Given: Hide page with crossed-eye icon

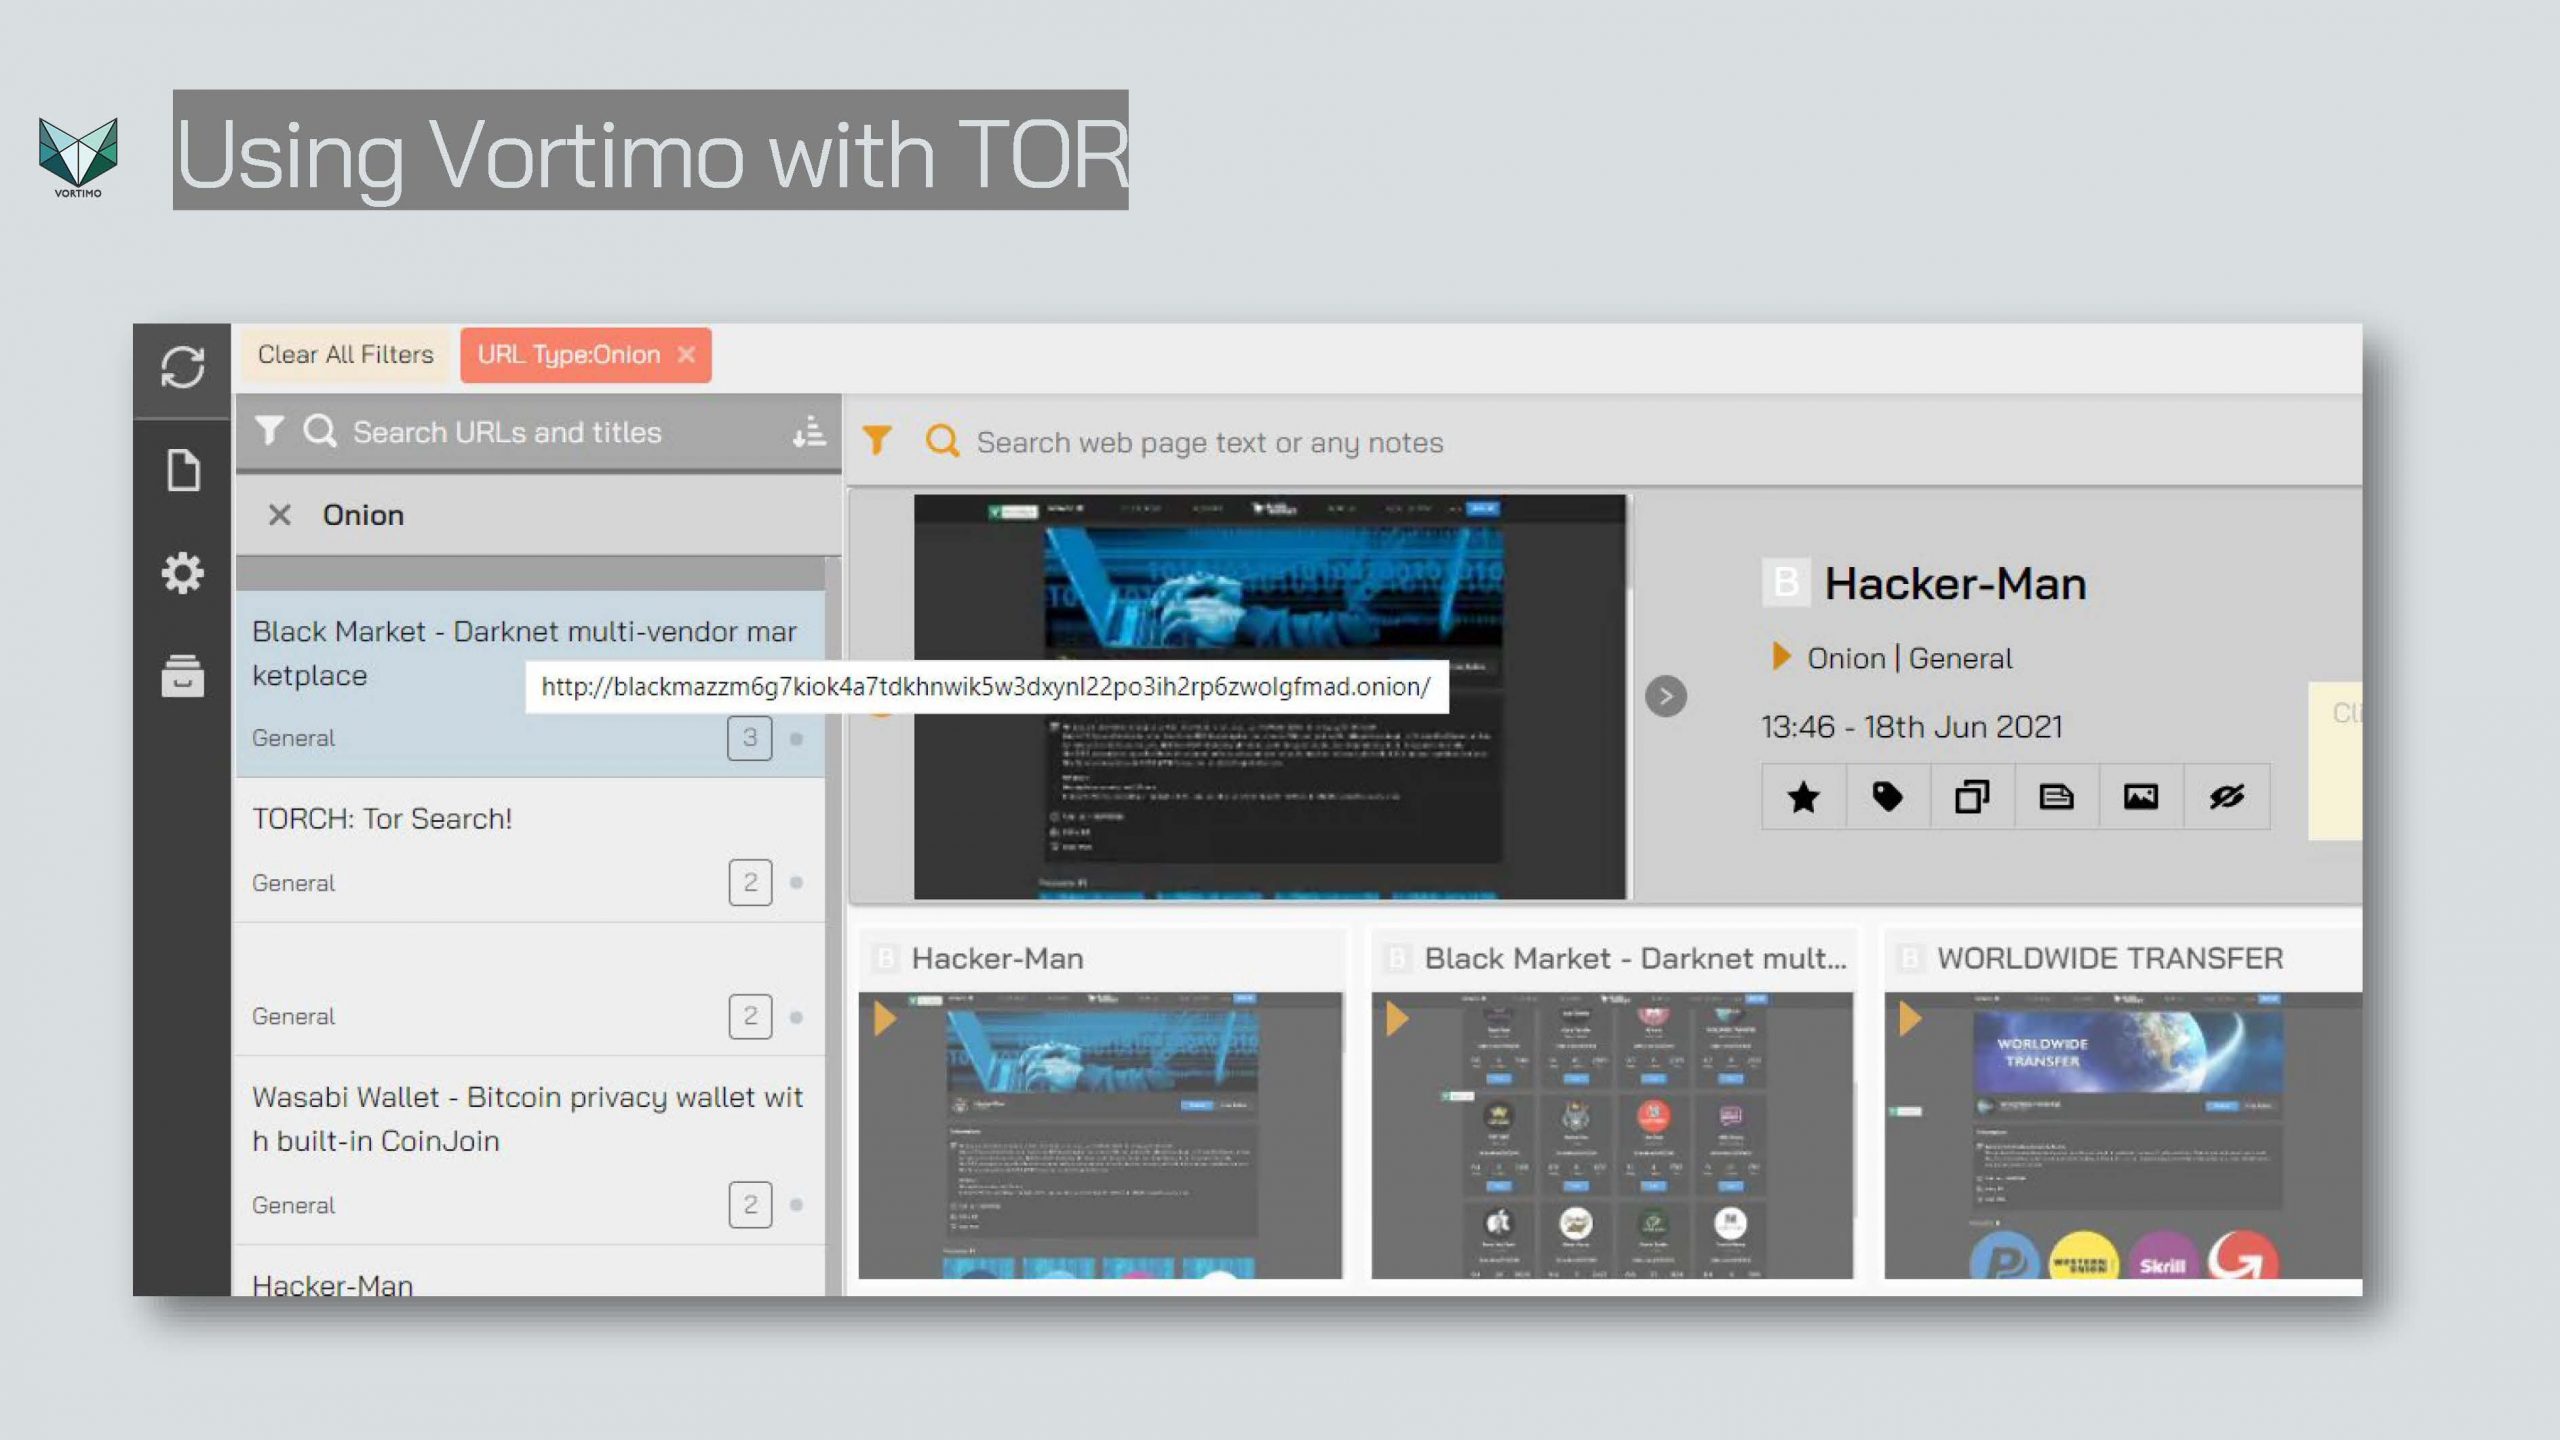Looking at the screenshot, I should (x=2226, y=797).
